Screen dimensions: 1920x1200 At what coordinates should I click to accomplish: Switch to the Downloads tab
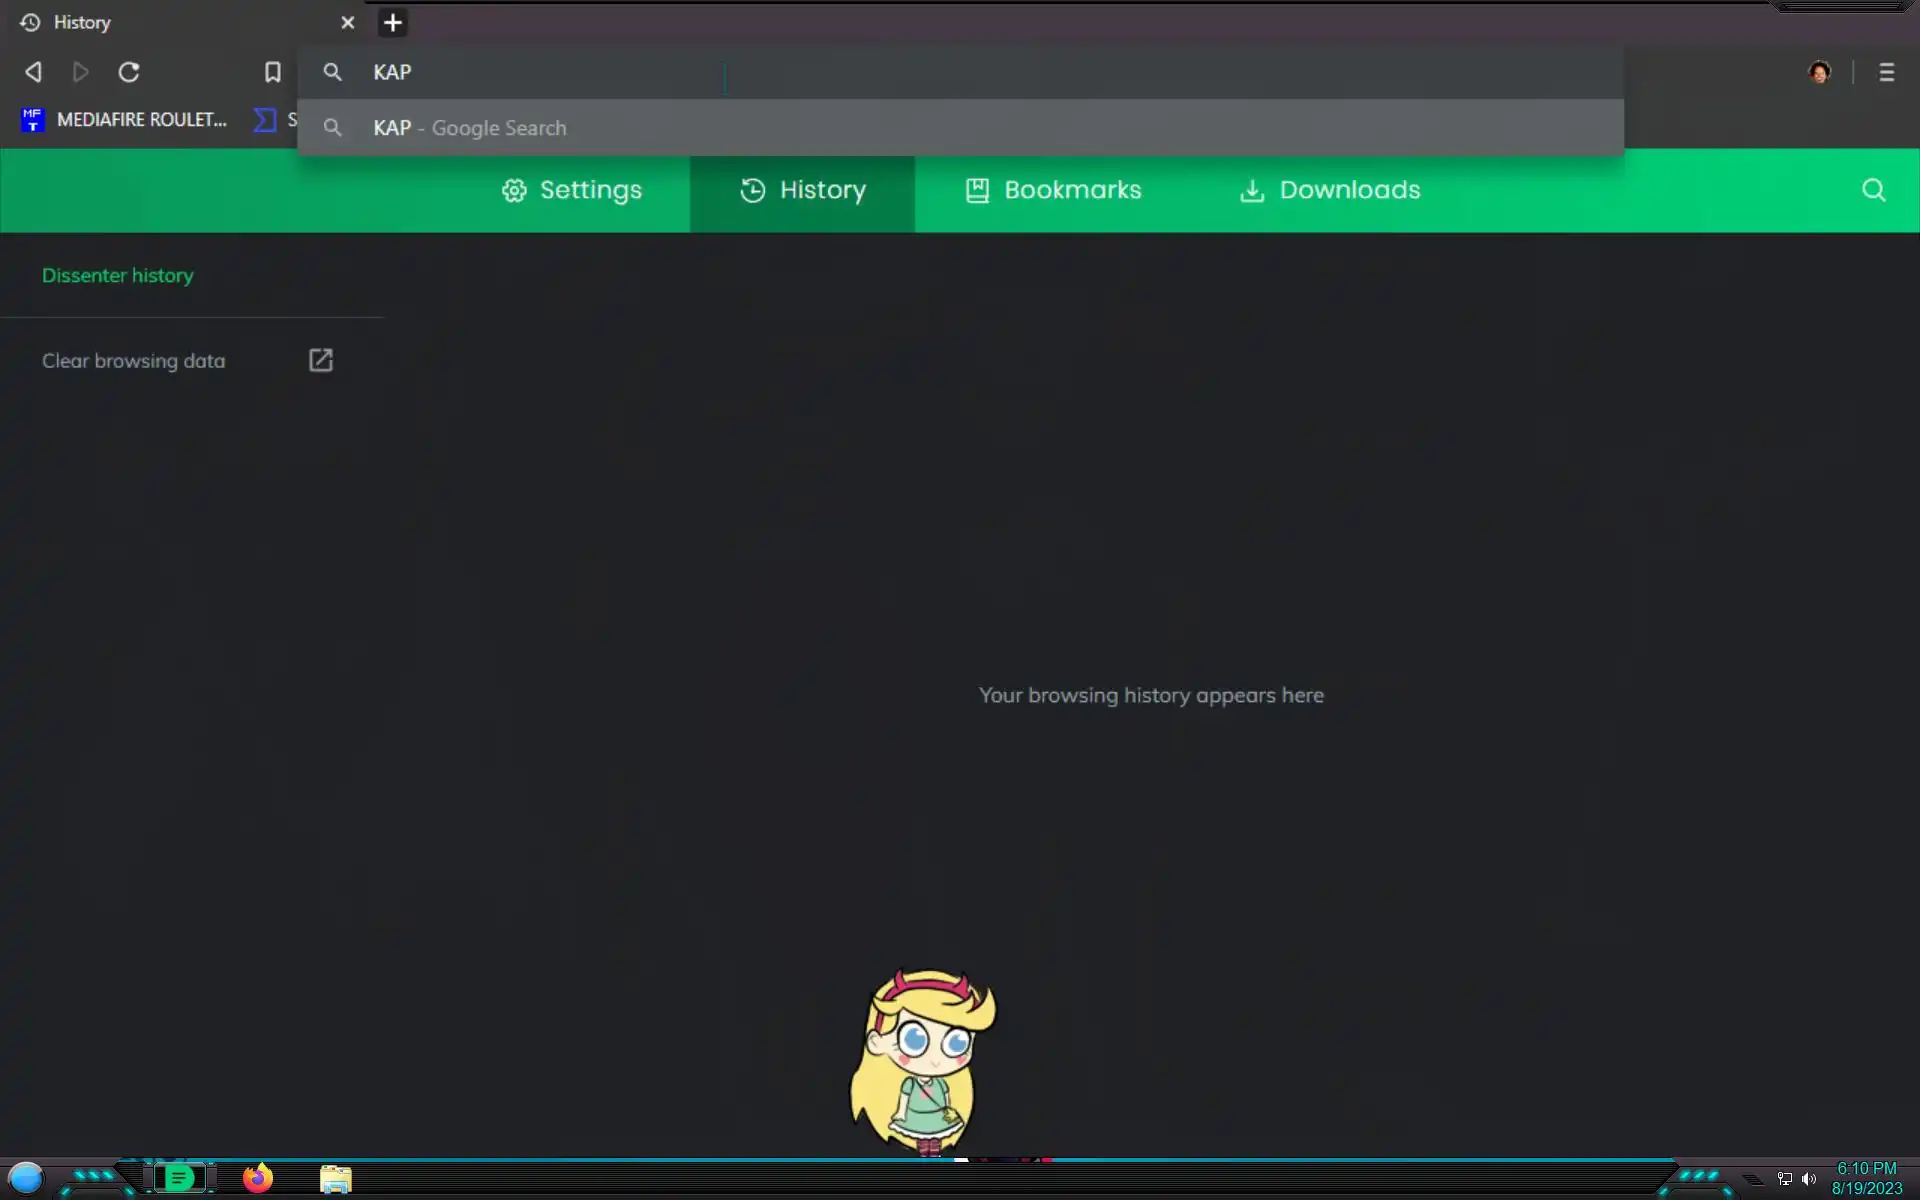tap(1330, 190)
